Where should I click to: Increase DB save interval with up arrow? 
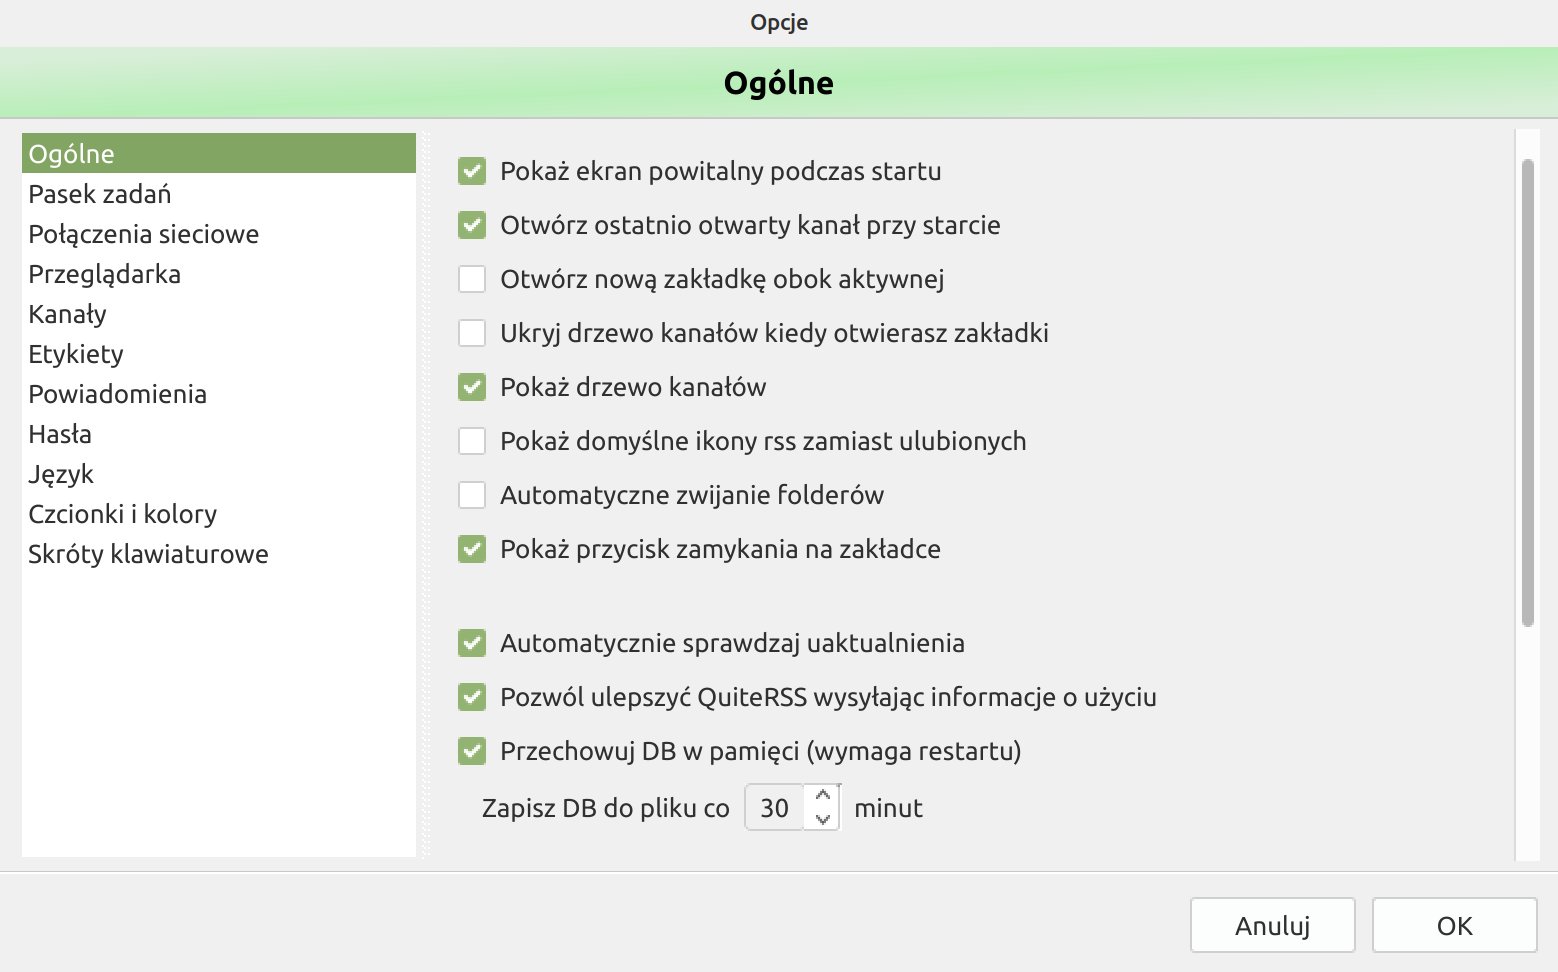[x=823, y=797]
